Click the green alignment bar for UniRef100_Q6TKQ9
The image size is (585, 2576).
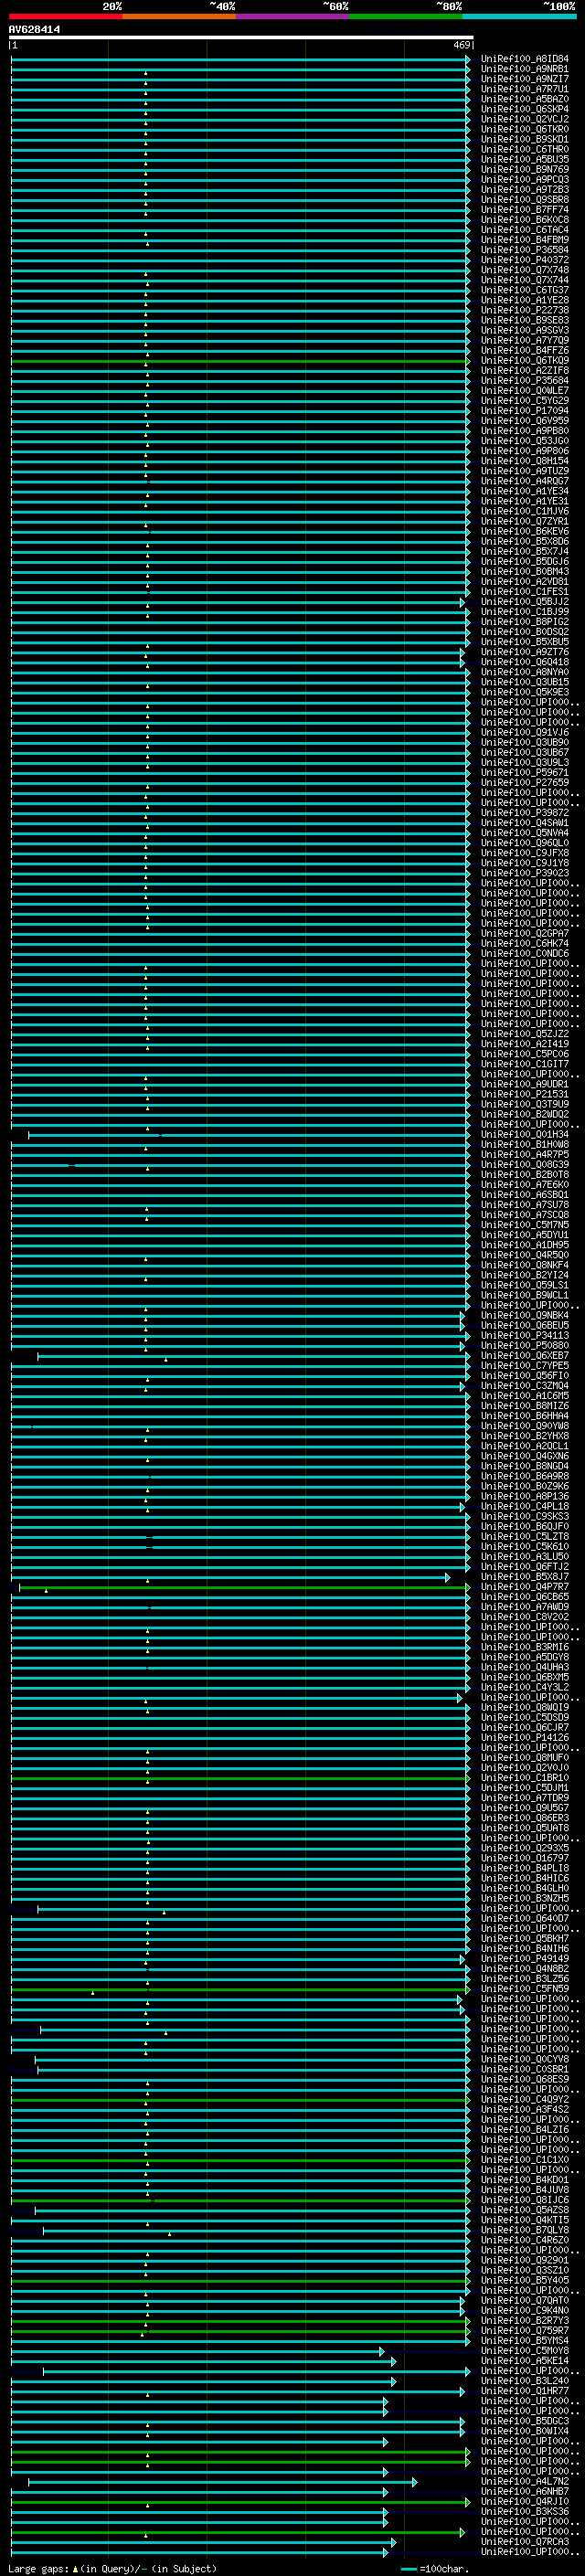click(240, 361)
